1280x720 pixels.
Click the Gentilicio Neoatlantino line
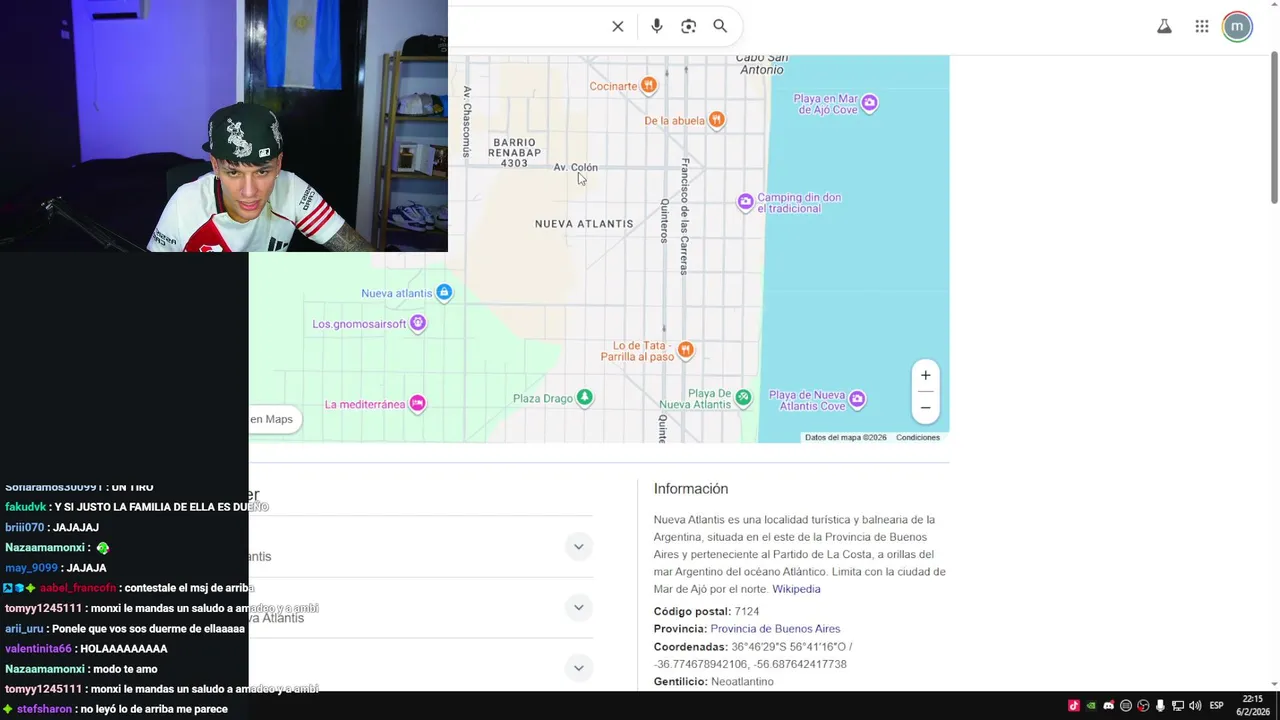click(714, 682)
